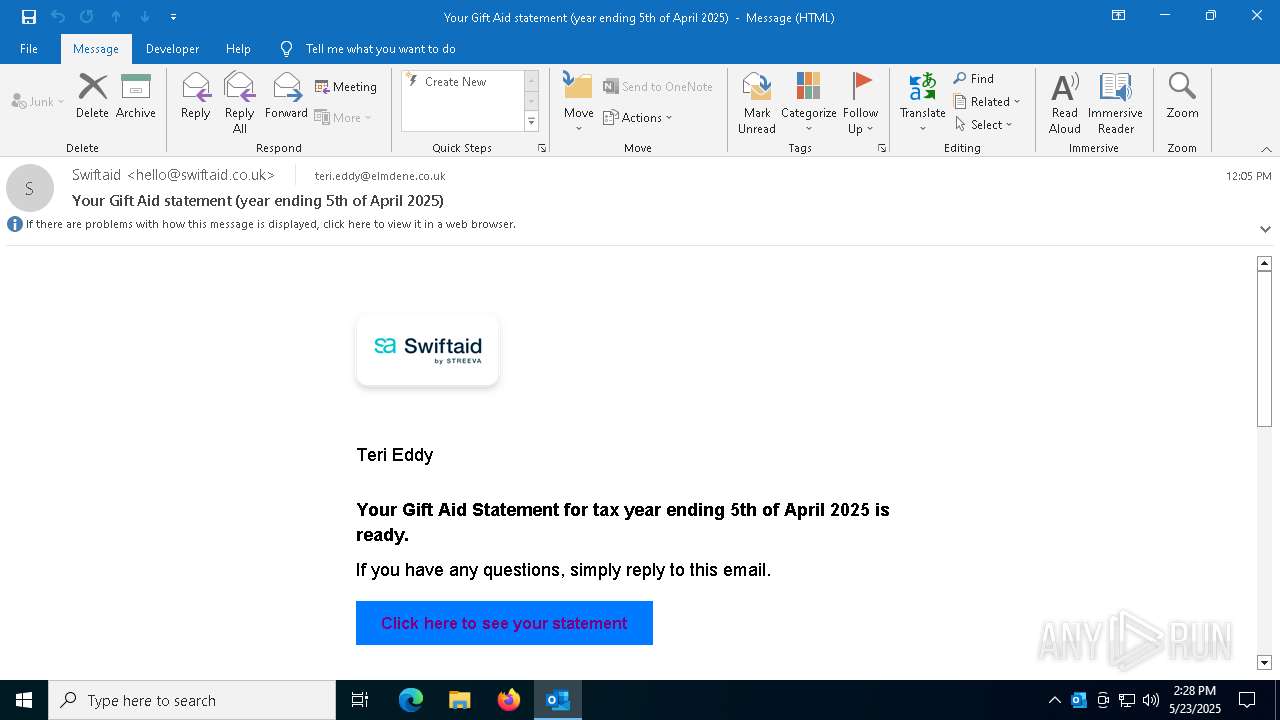
Task: Click the scrollbar up arrow
Action: 1264,263
